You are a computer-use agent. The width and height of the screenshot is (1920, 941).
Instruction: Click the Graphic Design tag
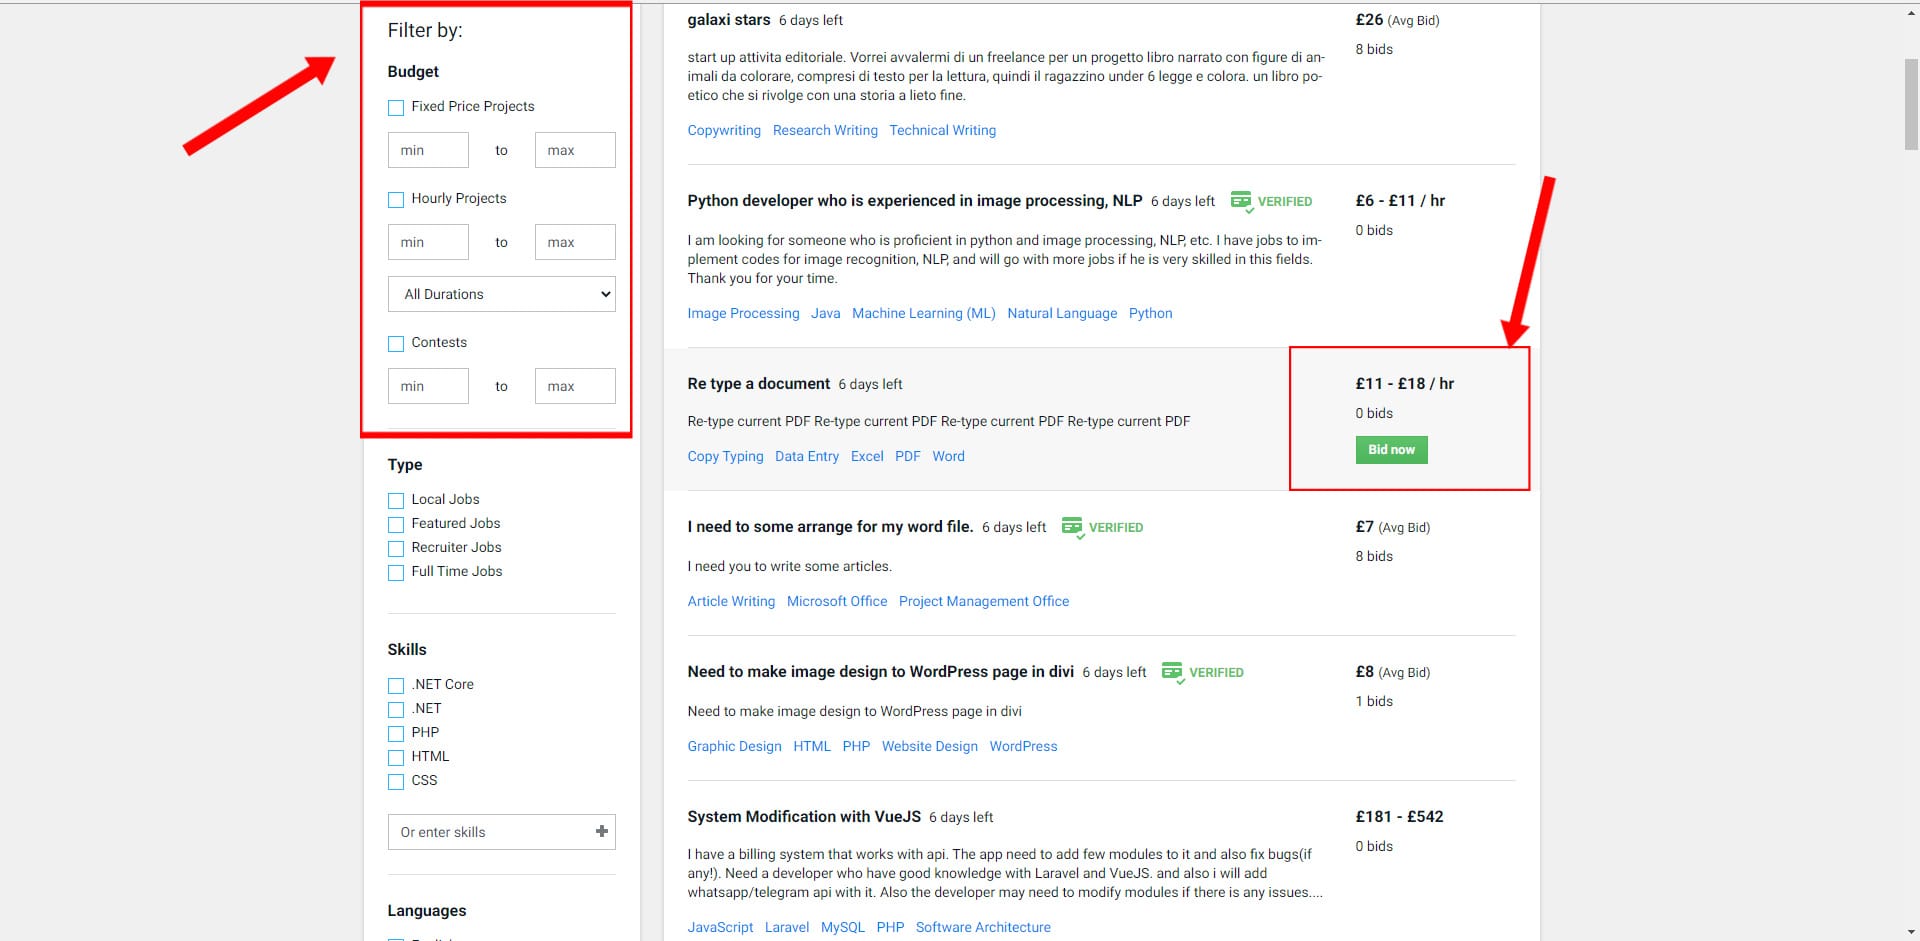click(734, 746)
